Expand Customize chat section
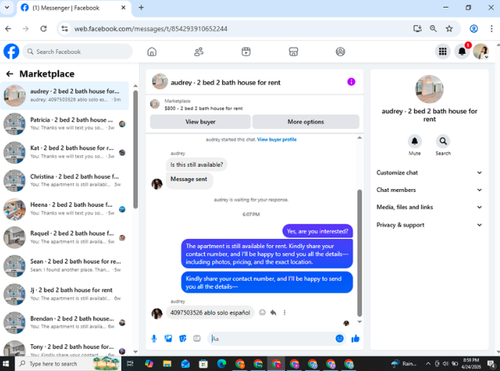 (429, 173)
